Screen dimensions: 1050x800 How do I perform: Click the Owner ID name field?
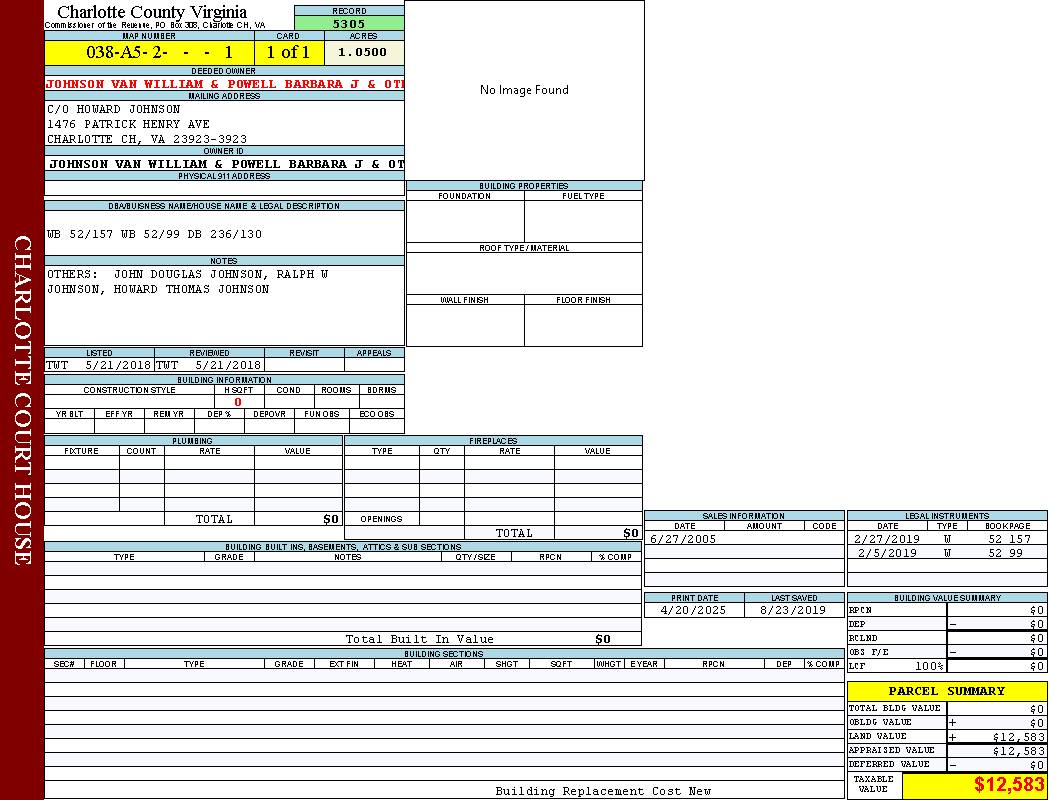[224, 164]
